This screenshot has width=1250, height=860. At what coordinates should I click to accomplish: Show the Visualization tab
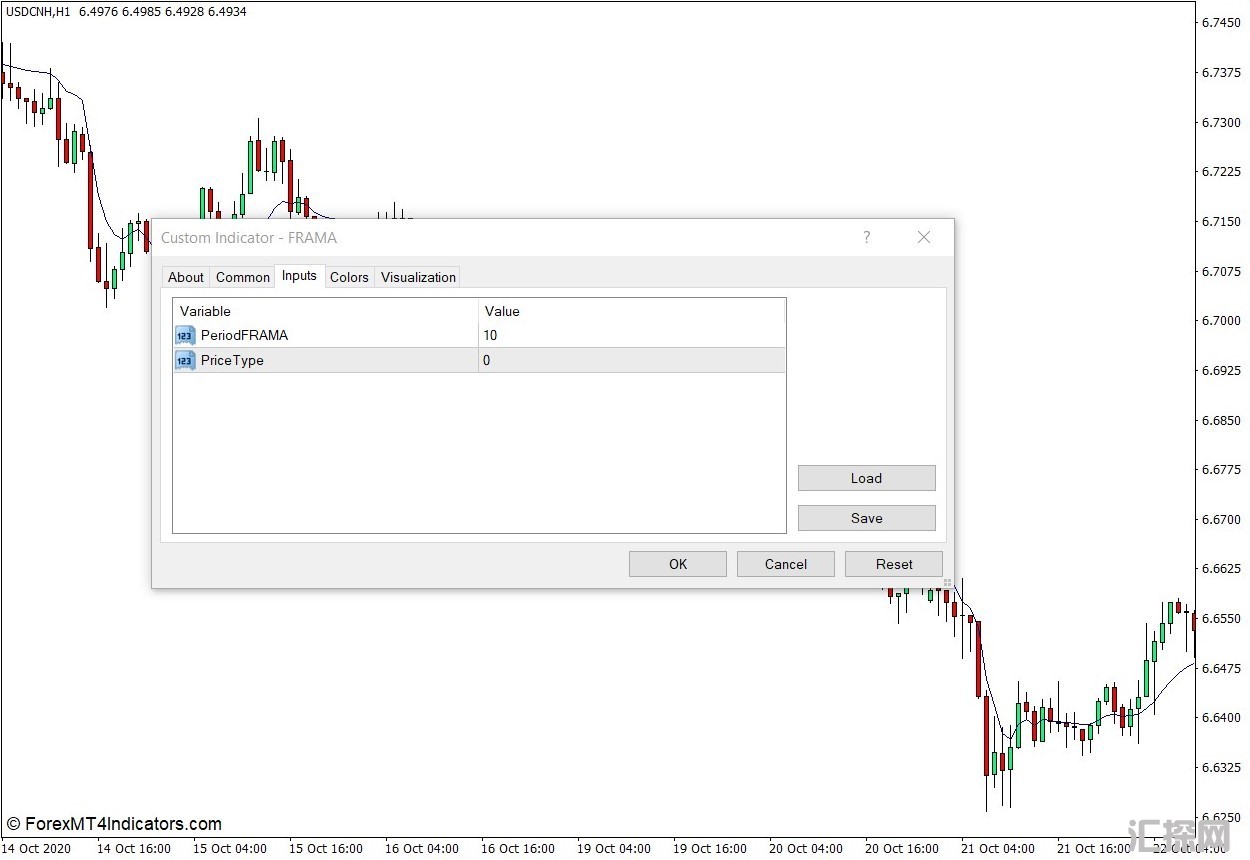point(418,277)
